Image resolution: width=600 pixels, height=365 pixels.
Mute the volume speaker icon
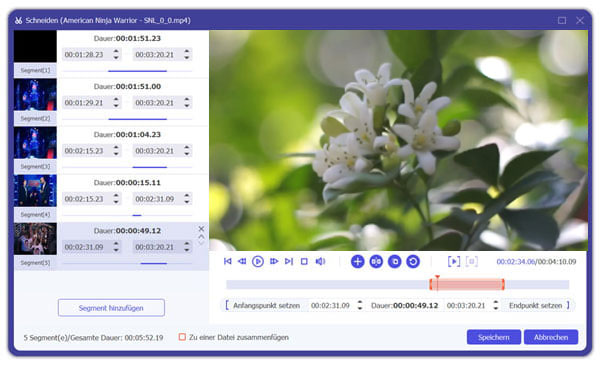point(320,261)
